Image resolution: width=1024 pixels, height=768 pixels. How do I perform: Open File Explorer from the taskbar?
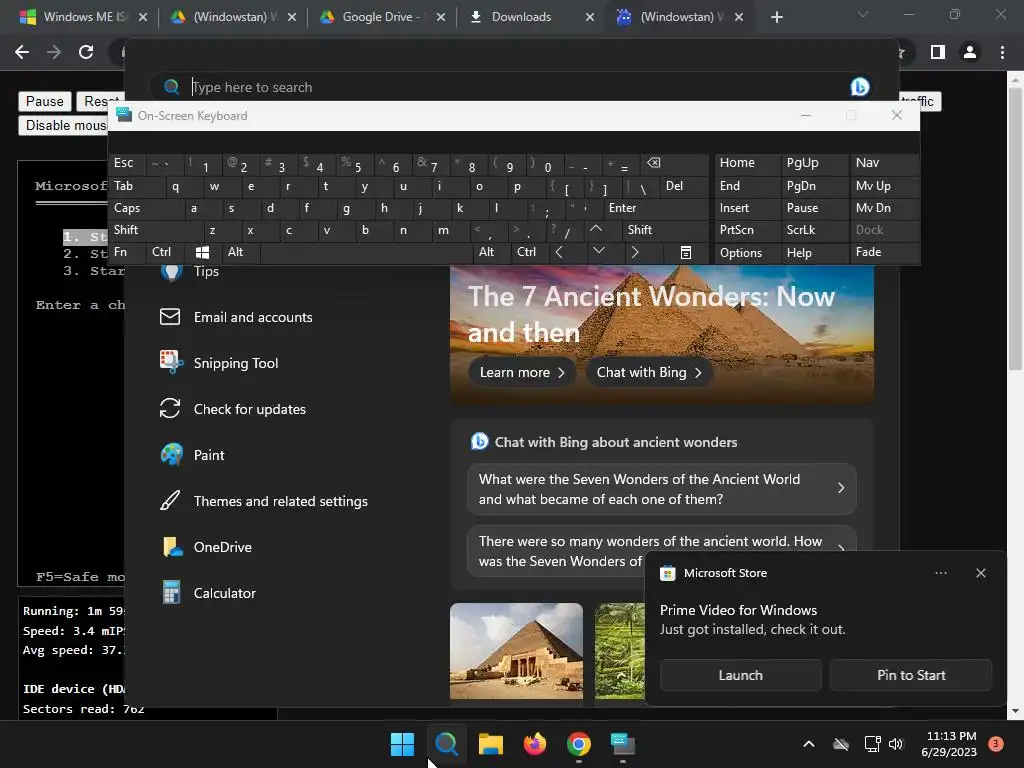[x=490, y=744]
